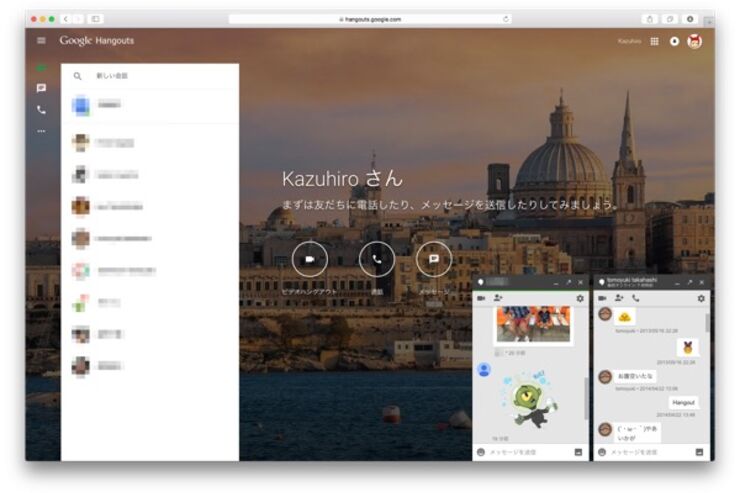
Task: Go back with Safari's back arrow
Action: (x=66, y=19)
